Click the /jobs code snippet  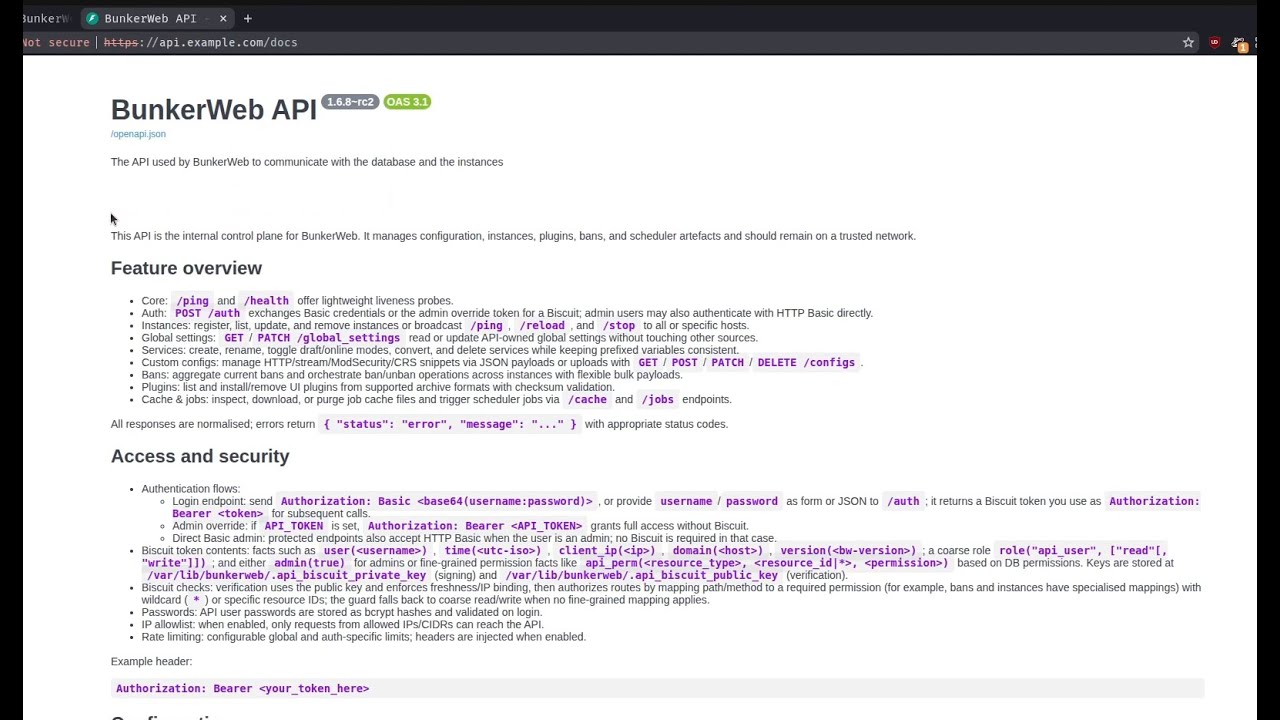tap(657, 400)
